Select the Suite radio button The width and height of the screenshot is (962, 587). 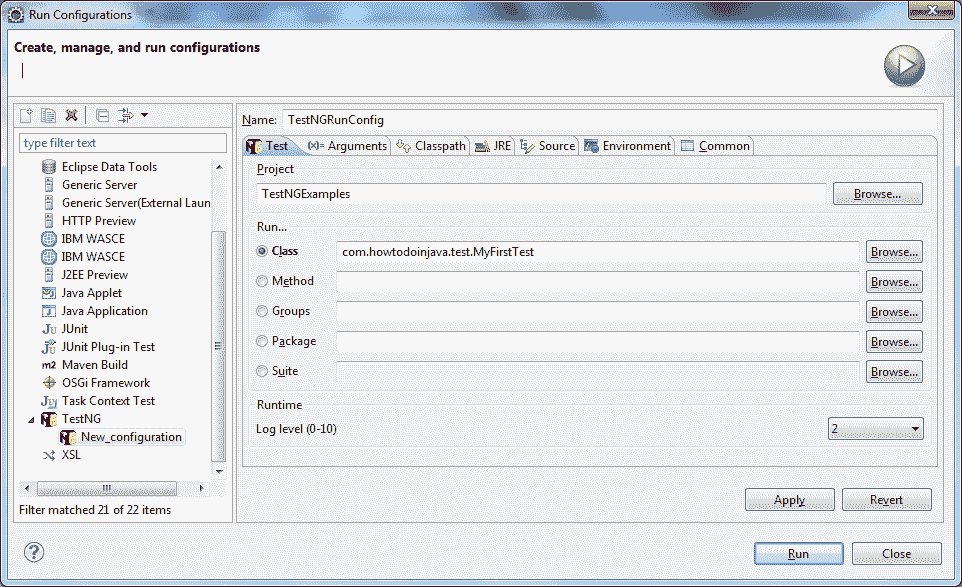click(262, 371)
